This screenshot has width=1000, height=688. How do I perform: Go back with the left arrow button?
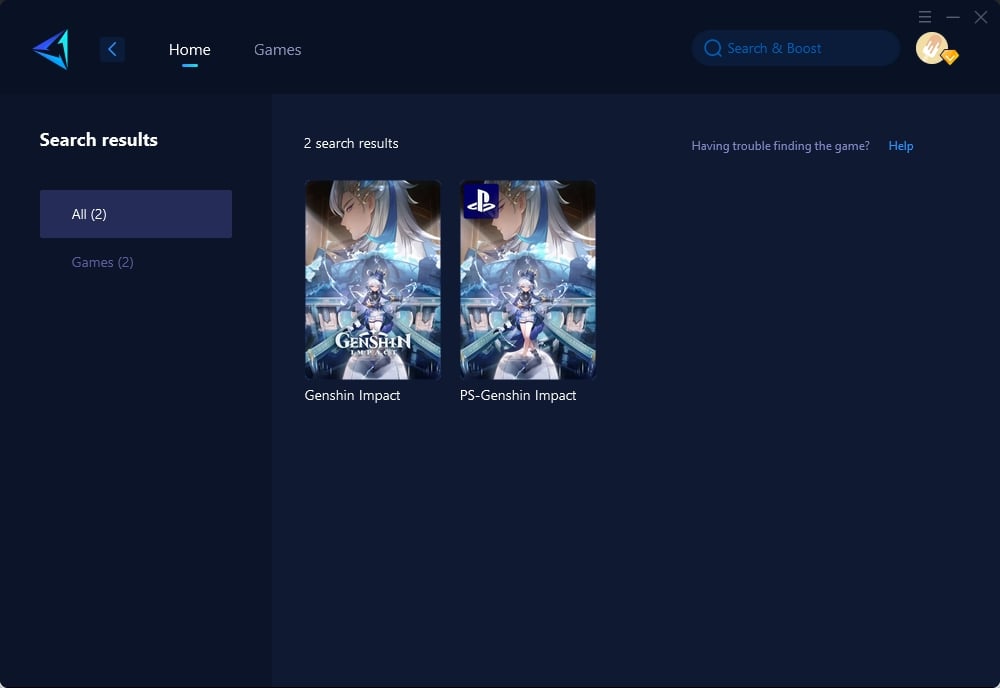point(112,49)
